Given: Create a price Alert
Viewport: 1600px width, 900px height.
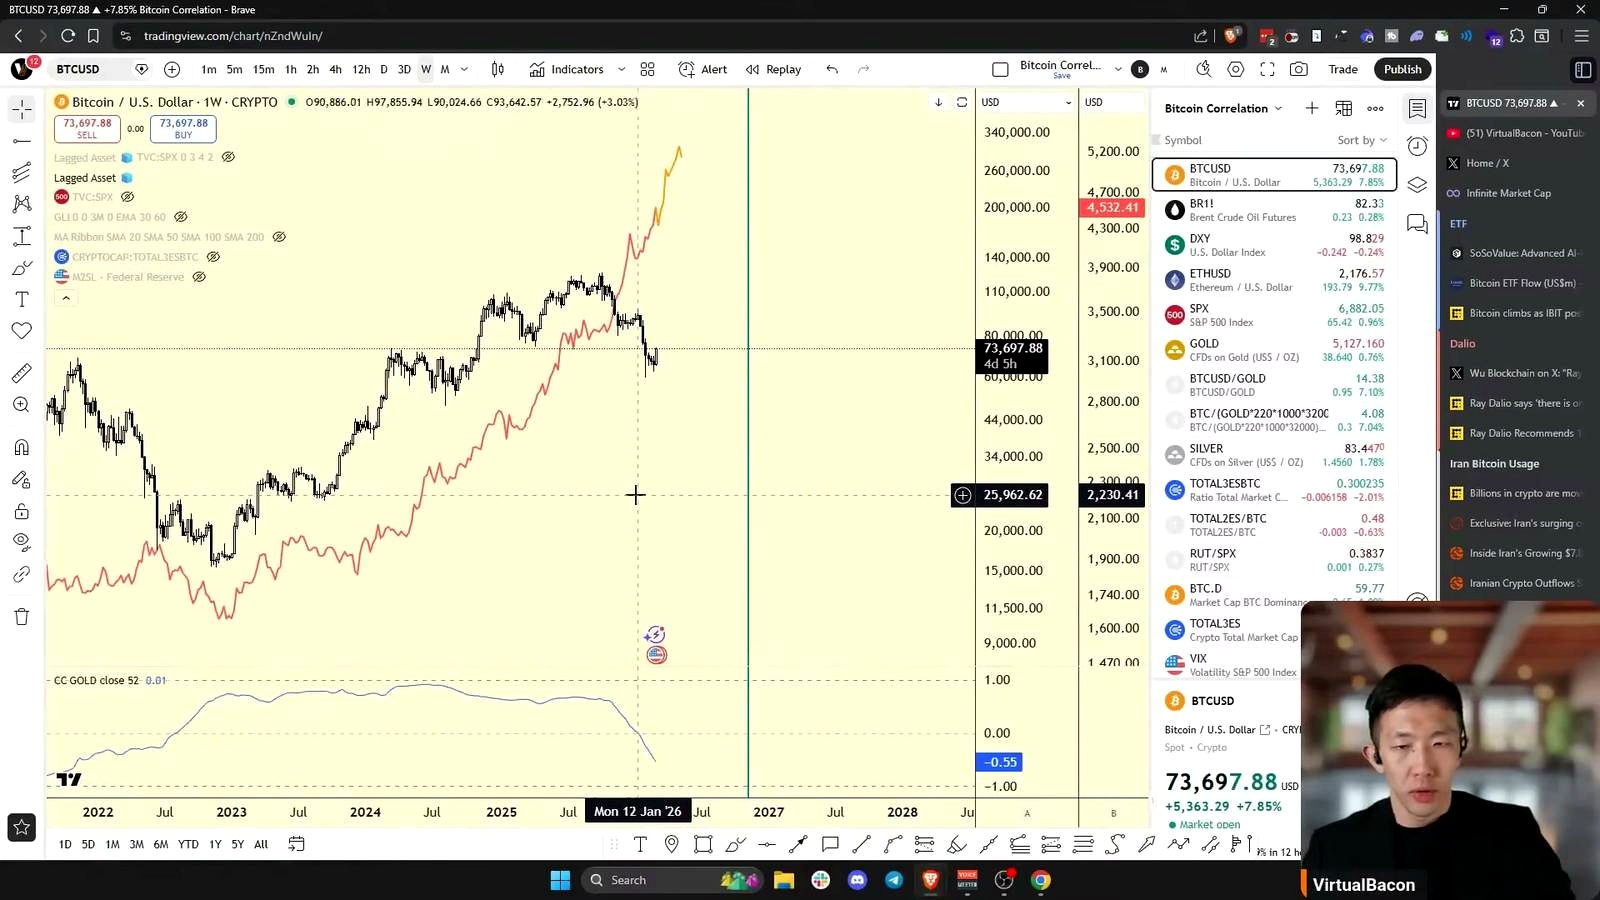Looking at the screenshot, I should coord(703,69).
